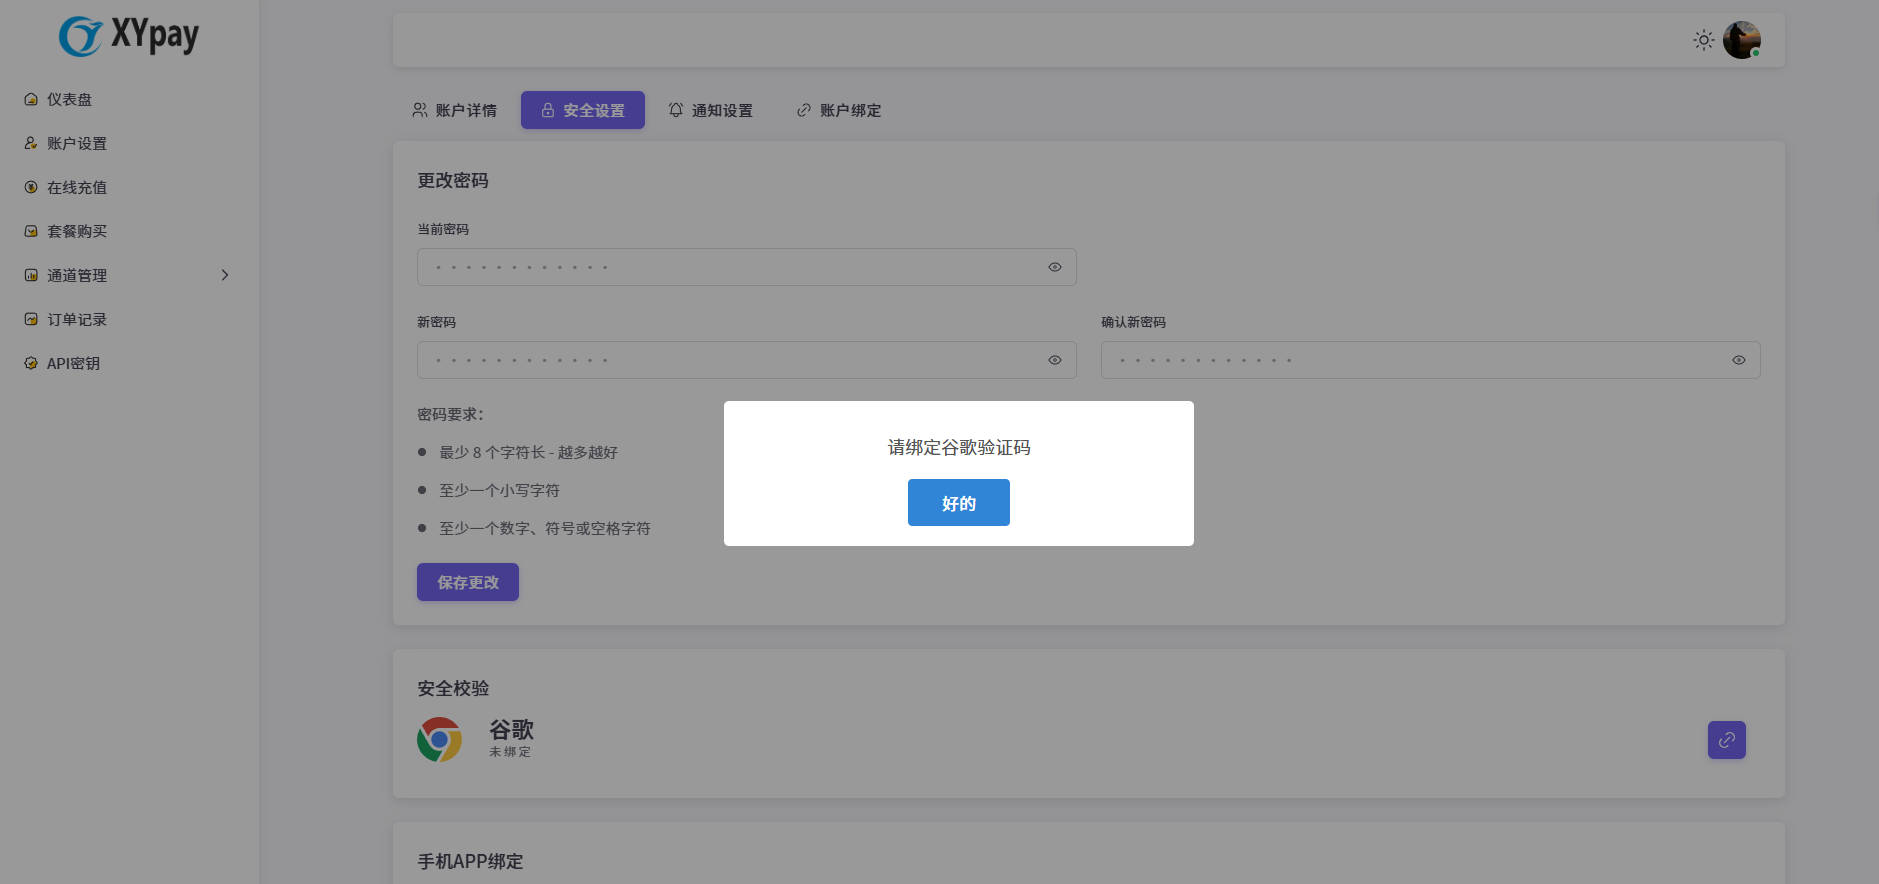
Task: Click the 订单记录 icon
Action: 31,319
